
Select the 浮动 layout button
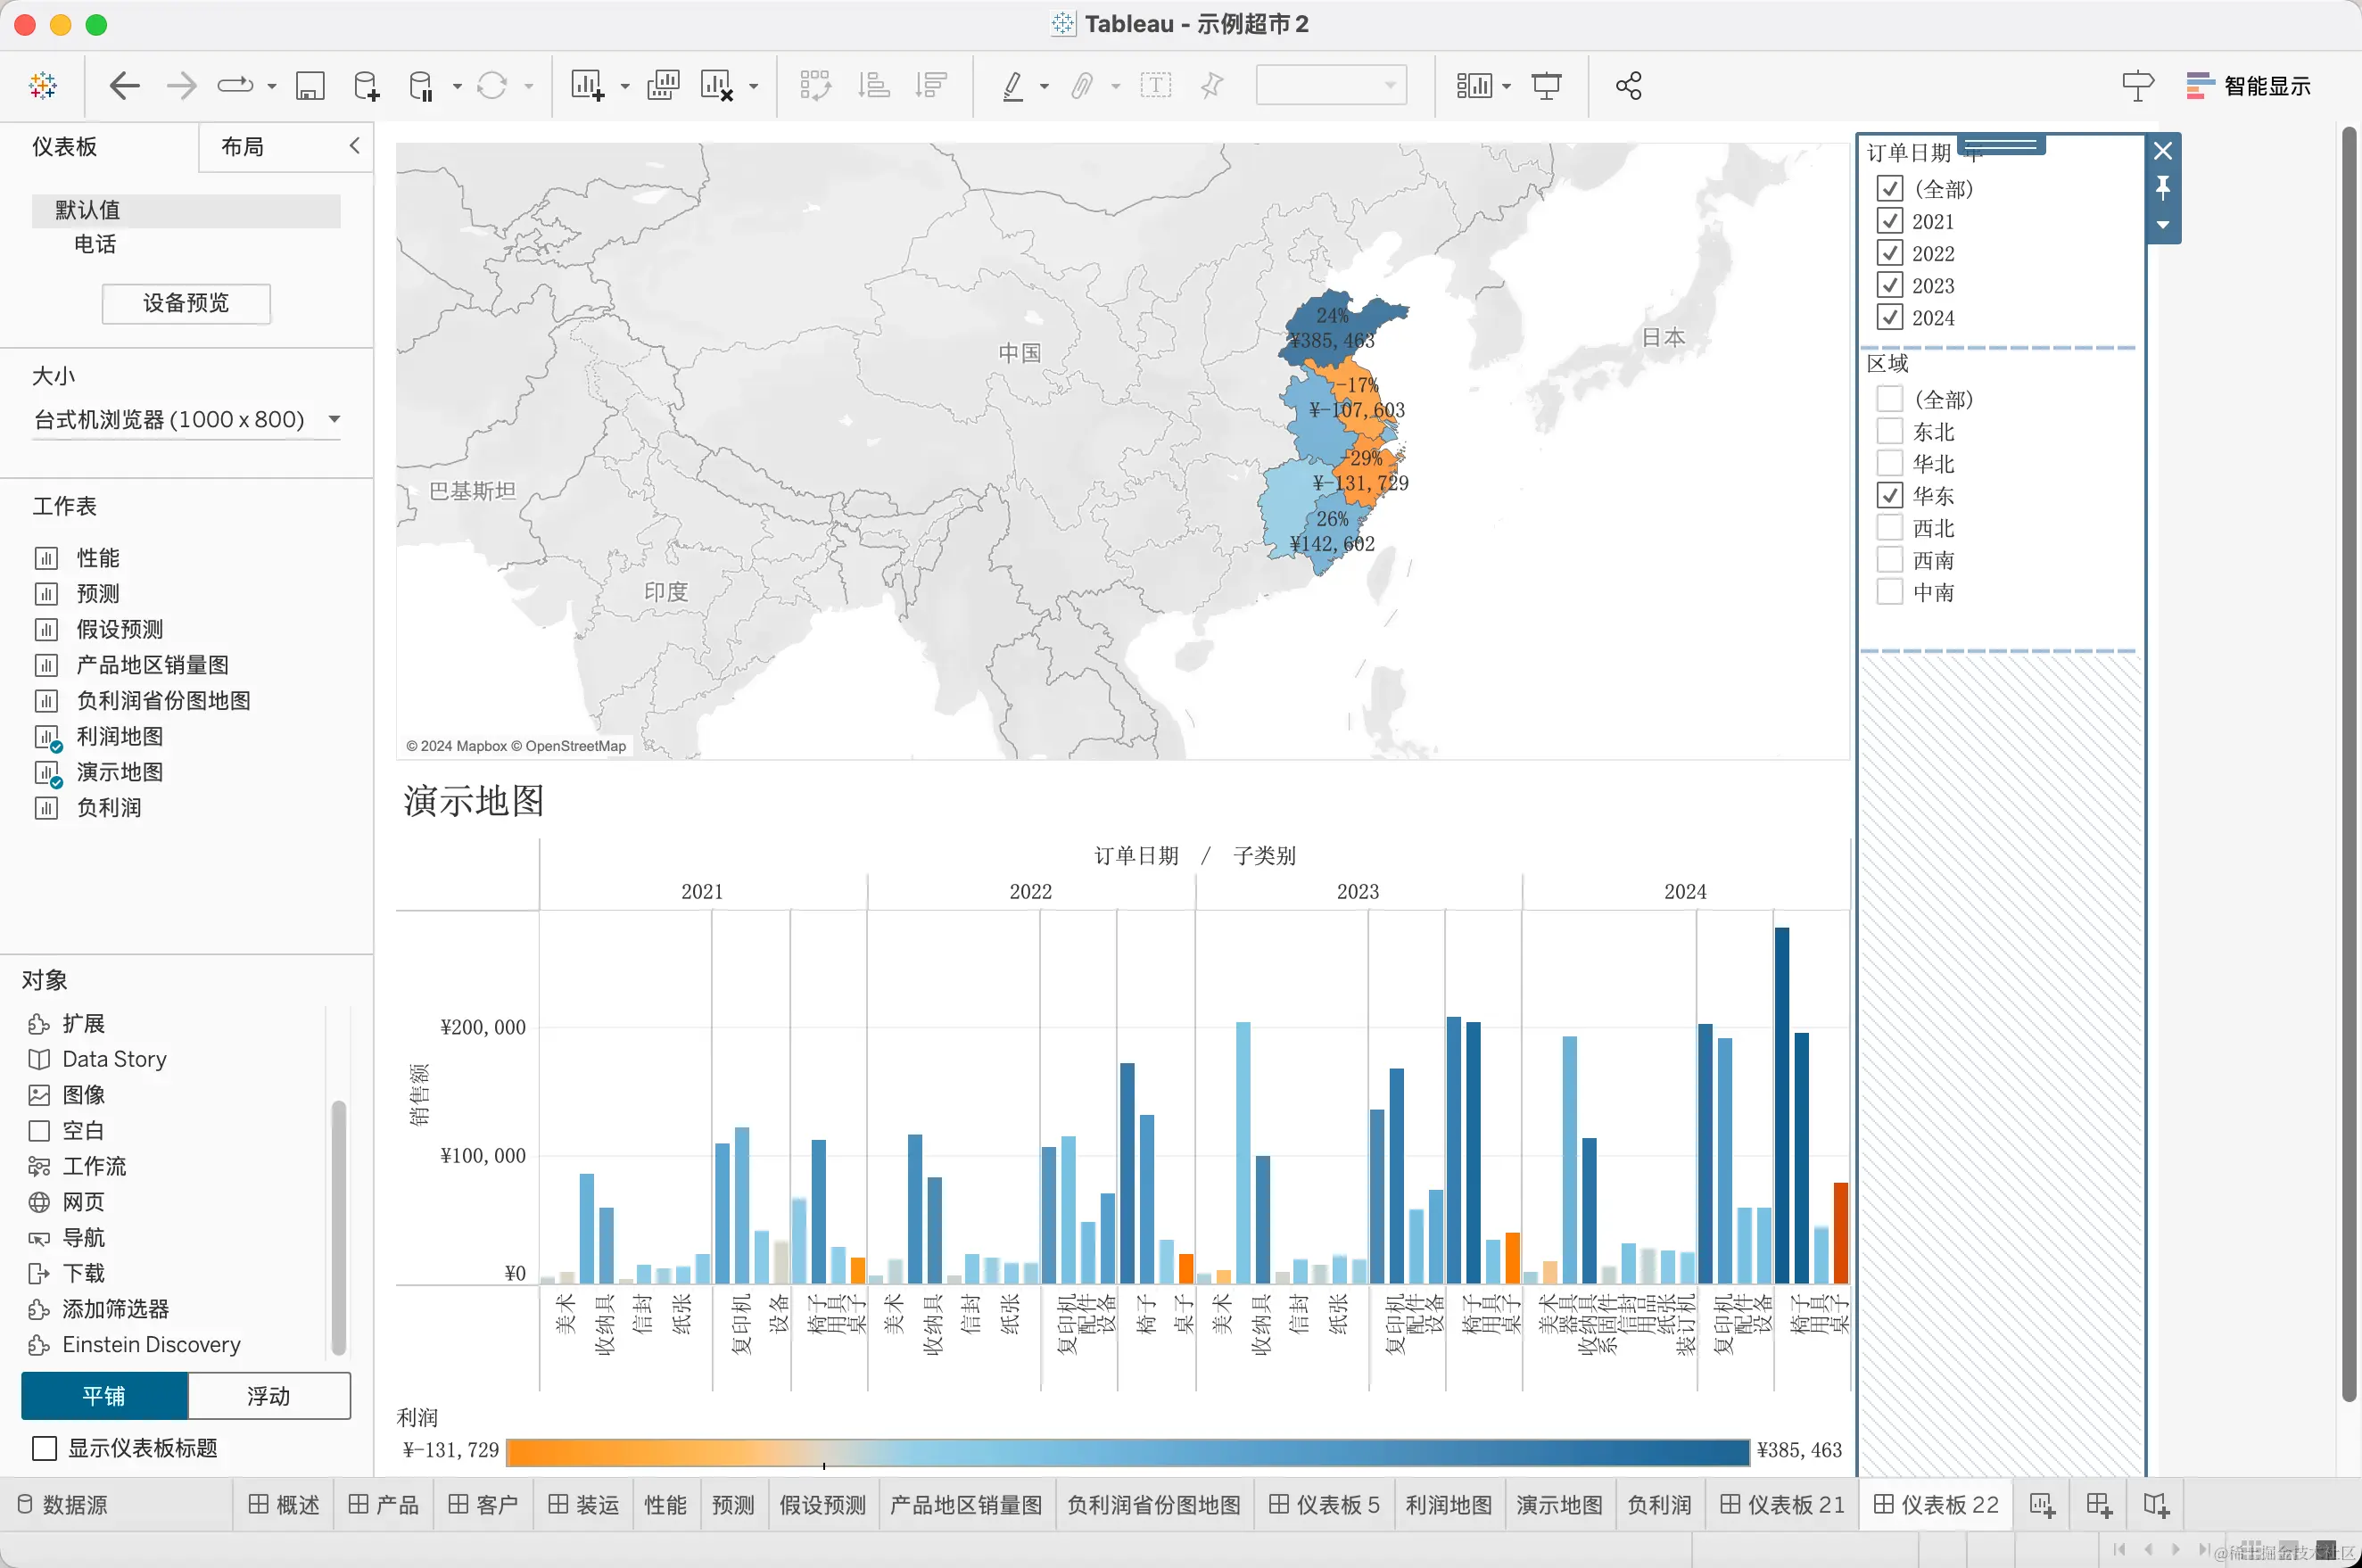[268, 1396]
